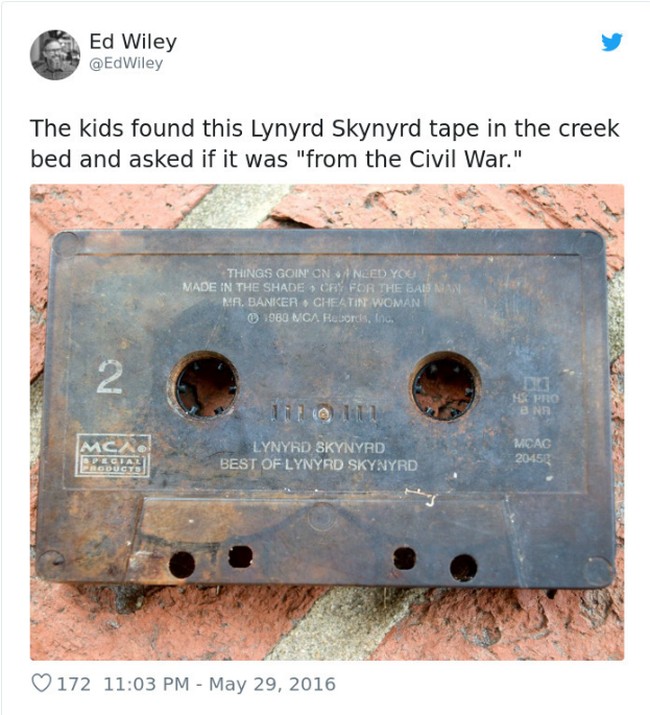The height and width of the screenshot is (715, 650).
Task: Click the 172 likes count
Action: tap(73, 684)
